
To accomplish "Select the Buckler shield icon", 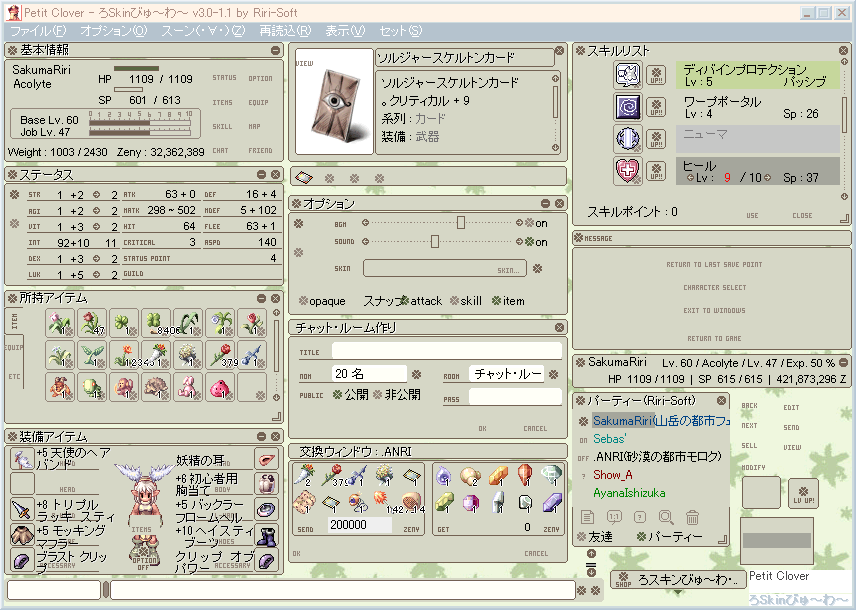I will pyautogui.click(x=266, y=509).
